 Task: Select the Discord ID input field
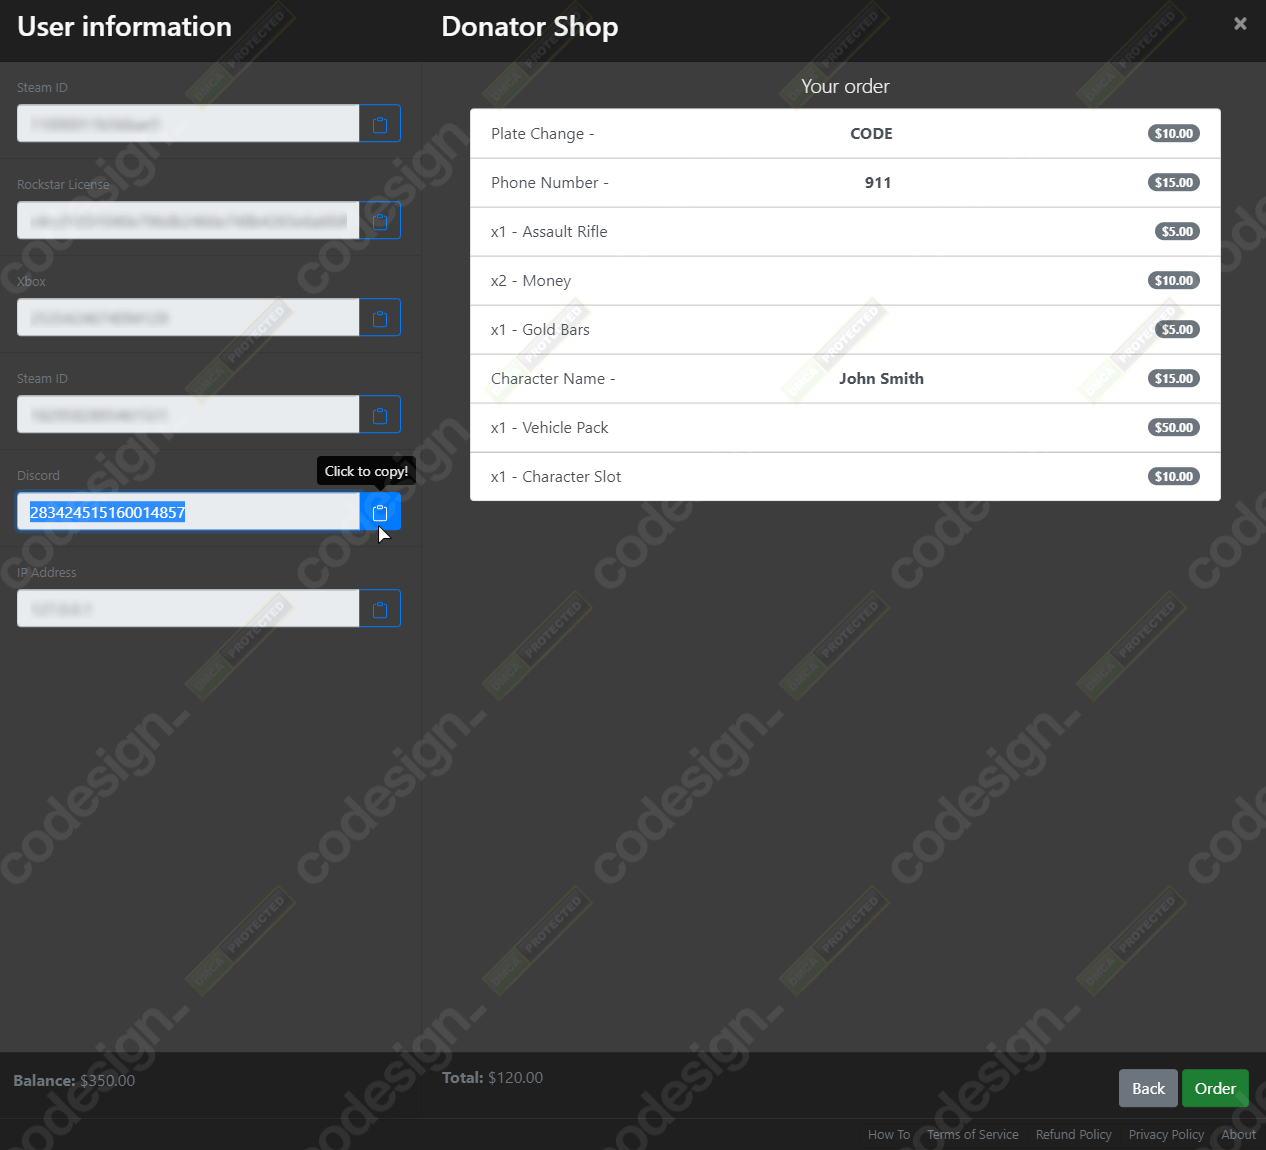187,511
